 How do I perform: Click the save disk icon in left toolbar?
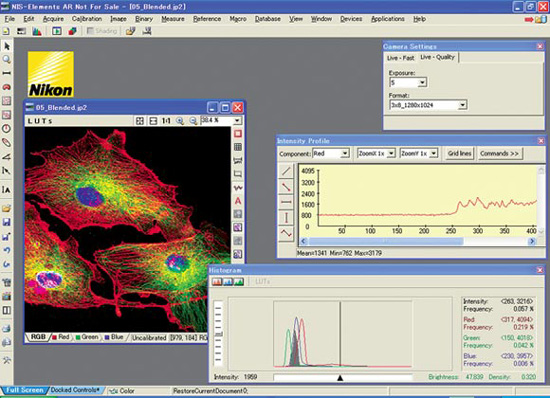[x=7, y=222]
